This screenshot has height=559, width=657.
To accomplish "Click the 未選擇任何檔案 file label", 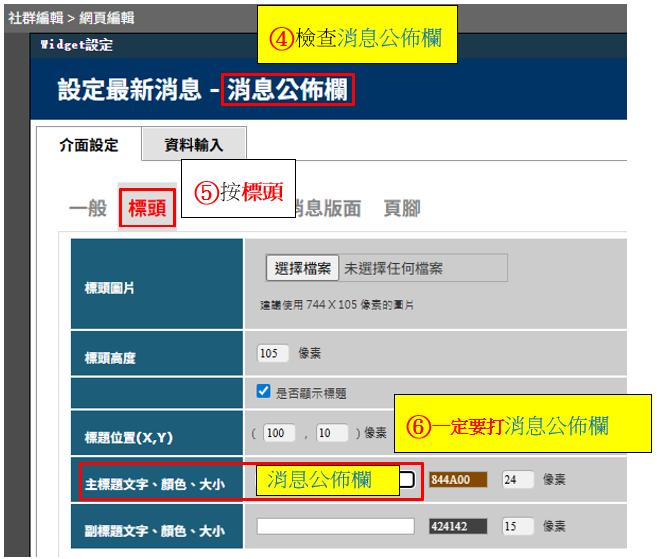I will [394, 268].
